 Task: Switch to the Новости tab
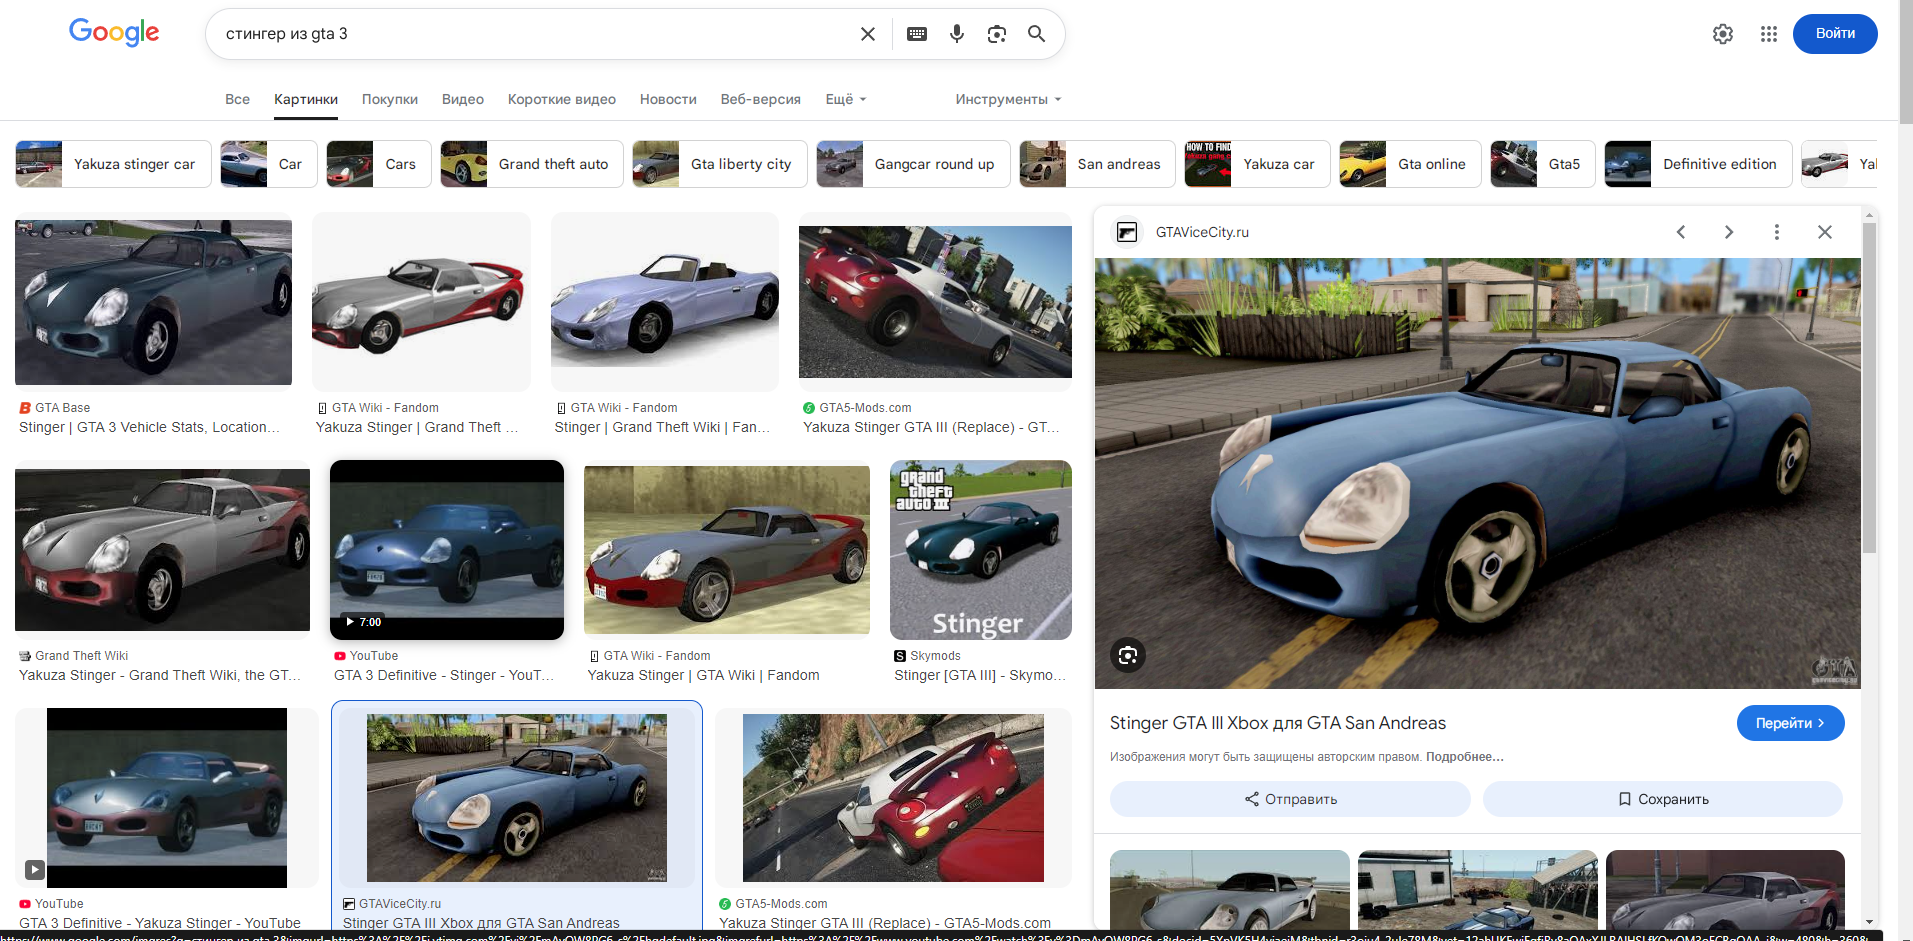668,99
